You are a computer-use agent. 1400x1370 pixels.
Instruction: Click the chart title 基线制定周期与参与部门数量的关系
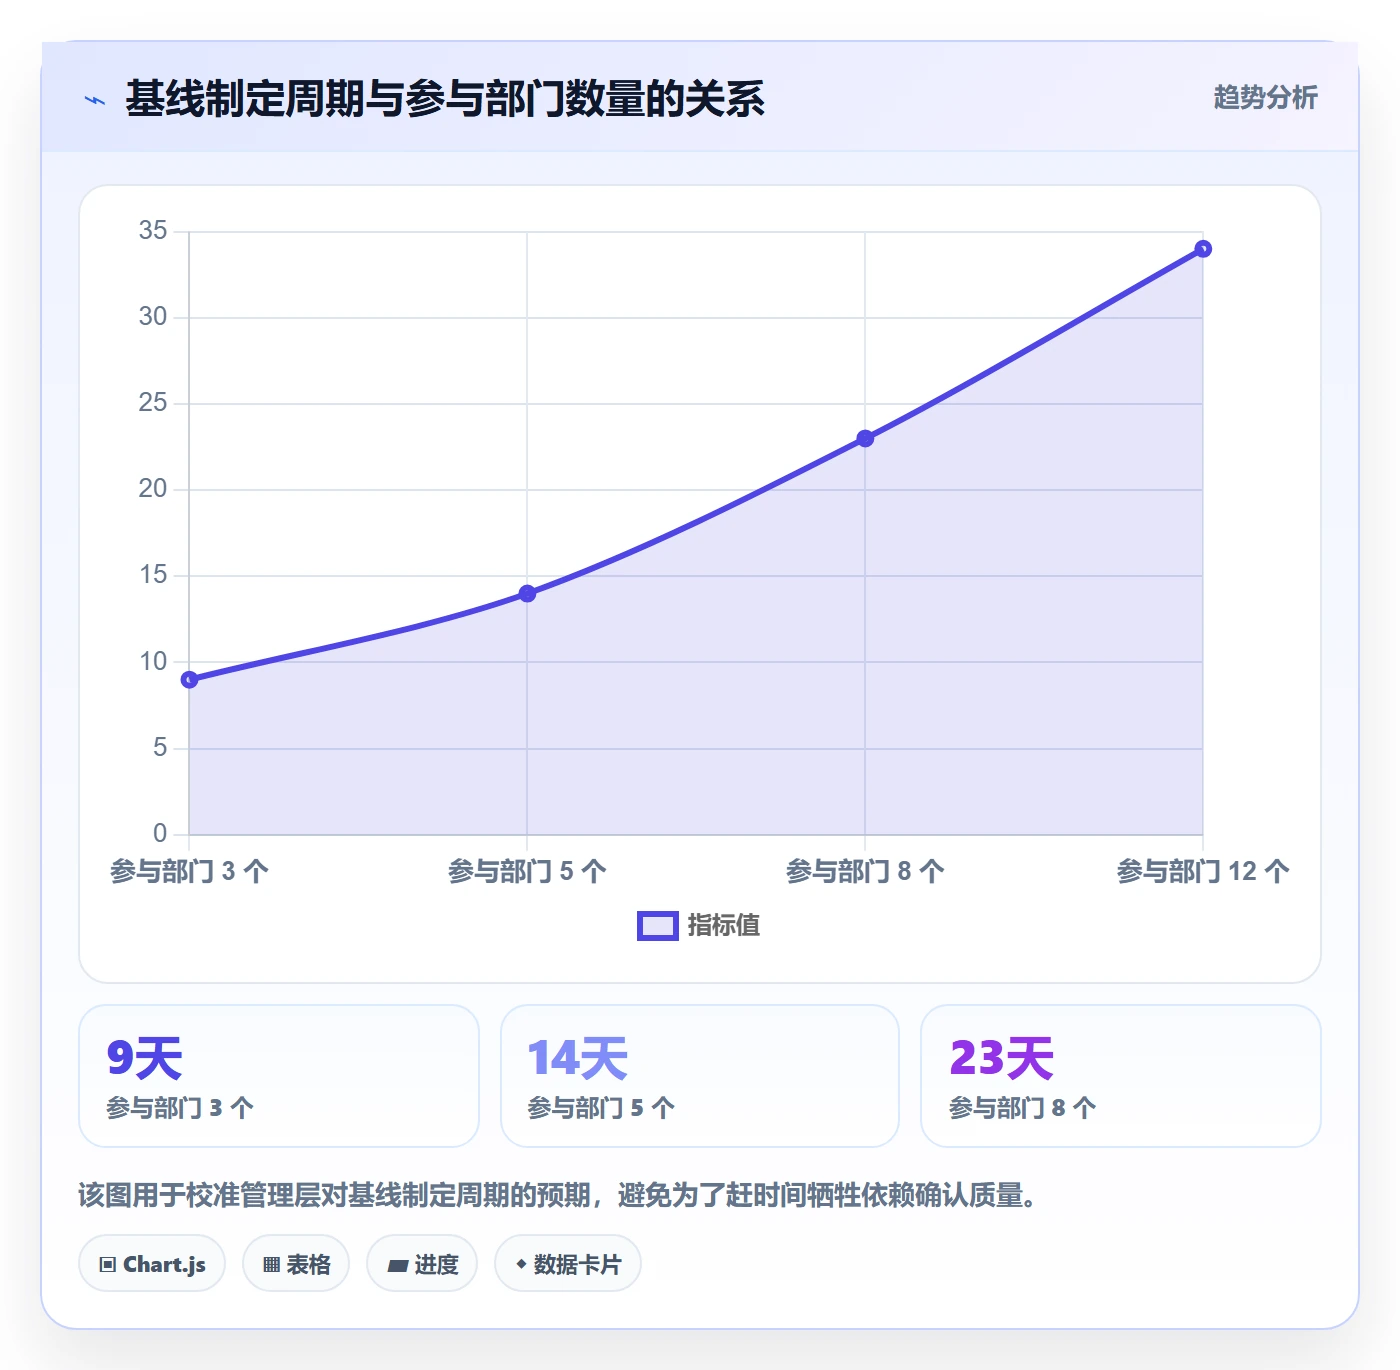click(x=445, y=99)
